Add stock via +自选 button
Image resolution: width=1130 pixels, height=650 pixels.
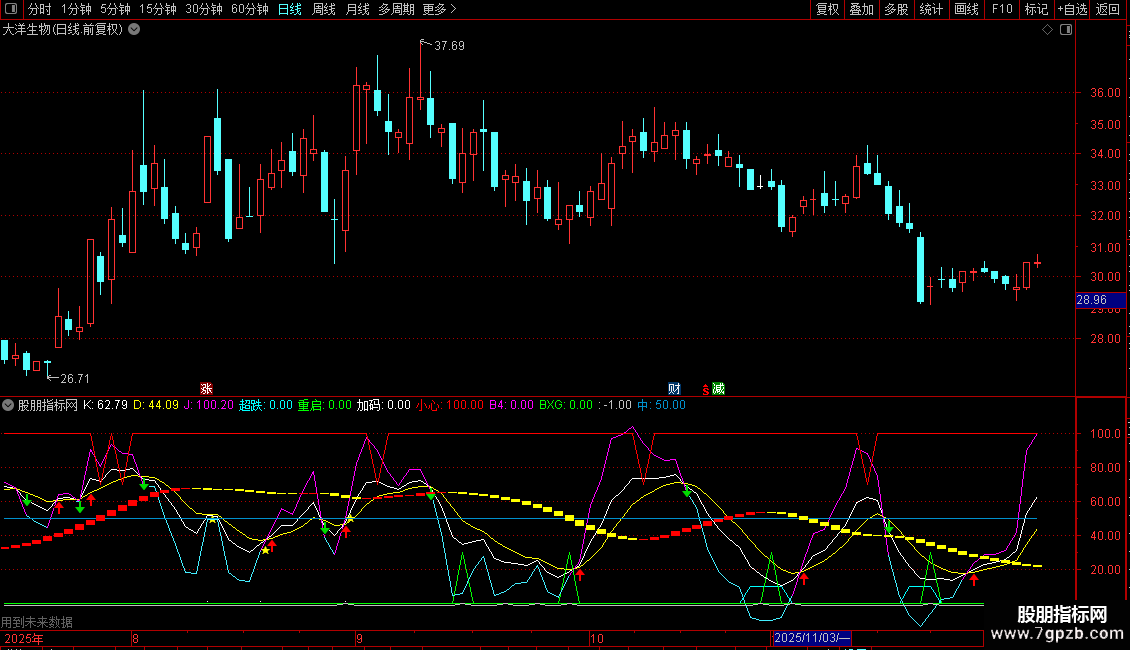click(x=1071, y=10)
